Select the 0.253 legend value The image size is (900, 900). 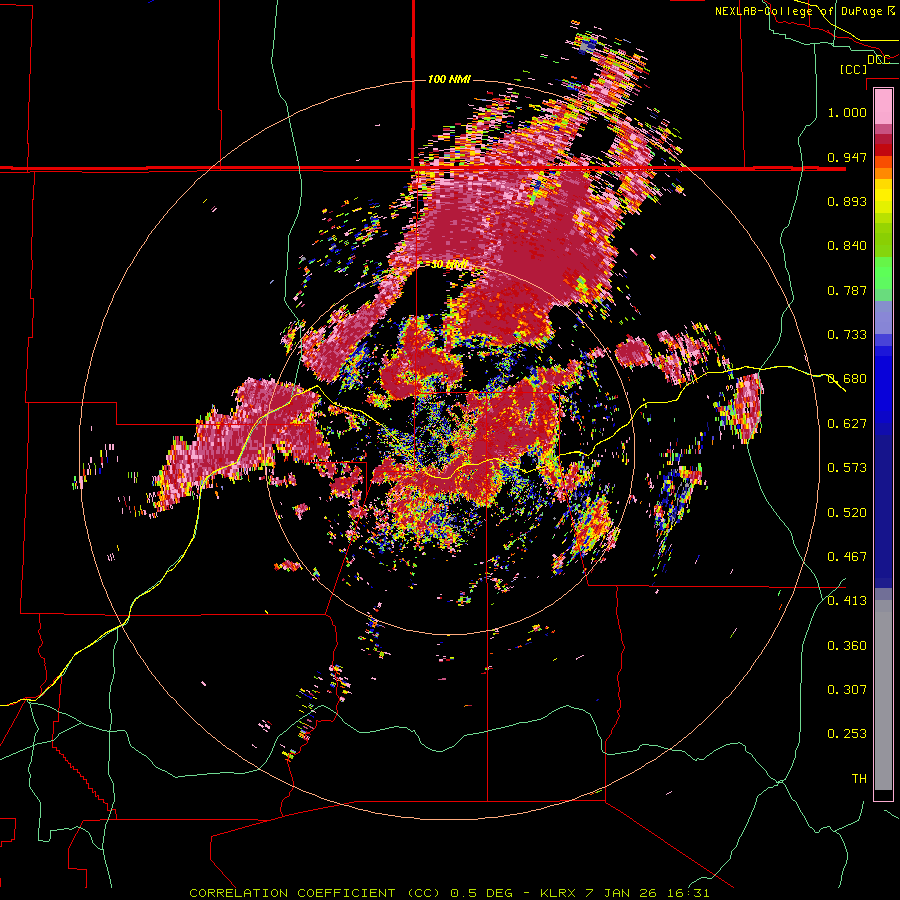(x=847, y=734)
